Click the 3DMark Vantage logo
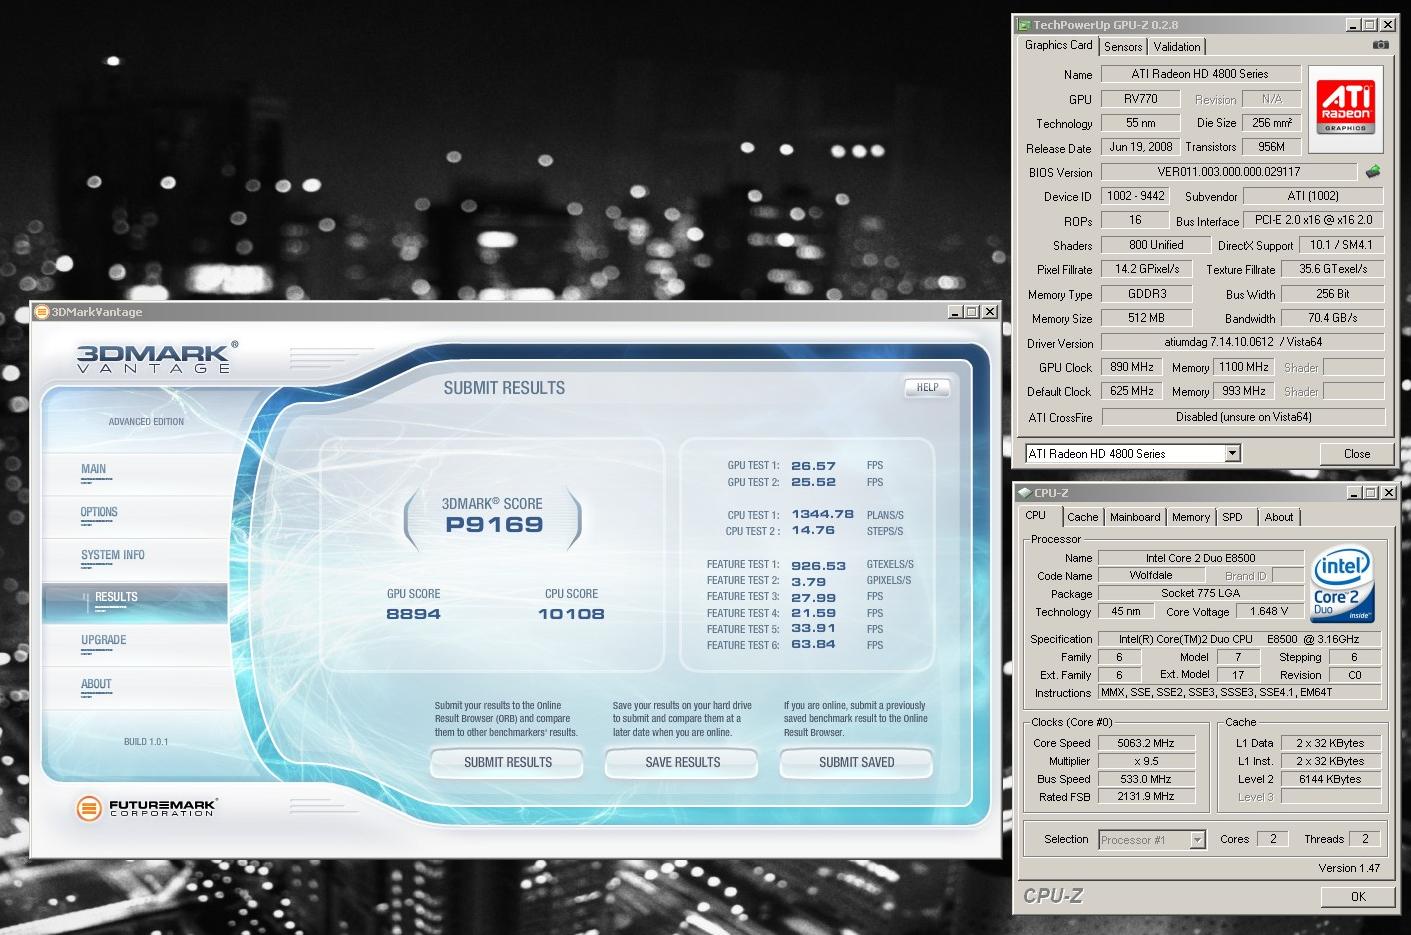Screen dimensions: 1411x935 (158, 357)
